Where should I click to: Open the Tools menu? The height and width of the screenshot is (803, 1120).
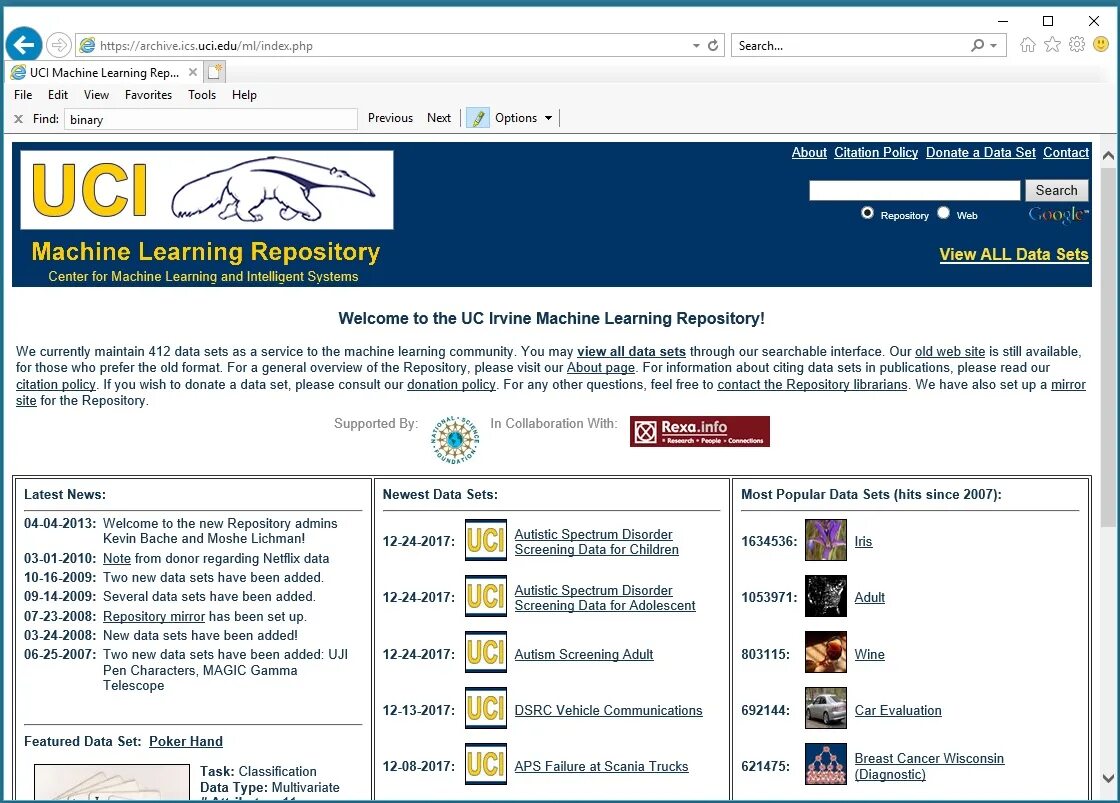201,94
